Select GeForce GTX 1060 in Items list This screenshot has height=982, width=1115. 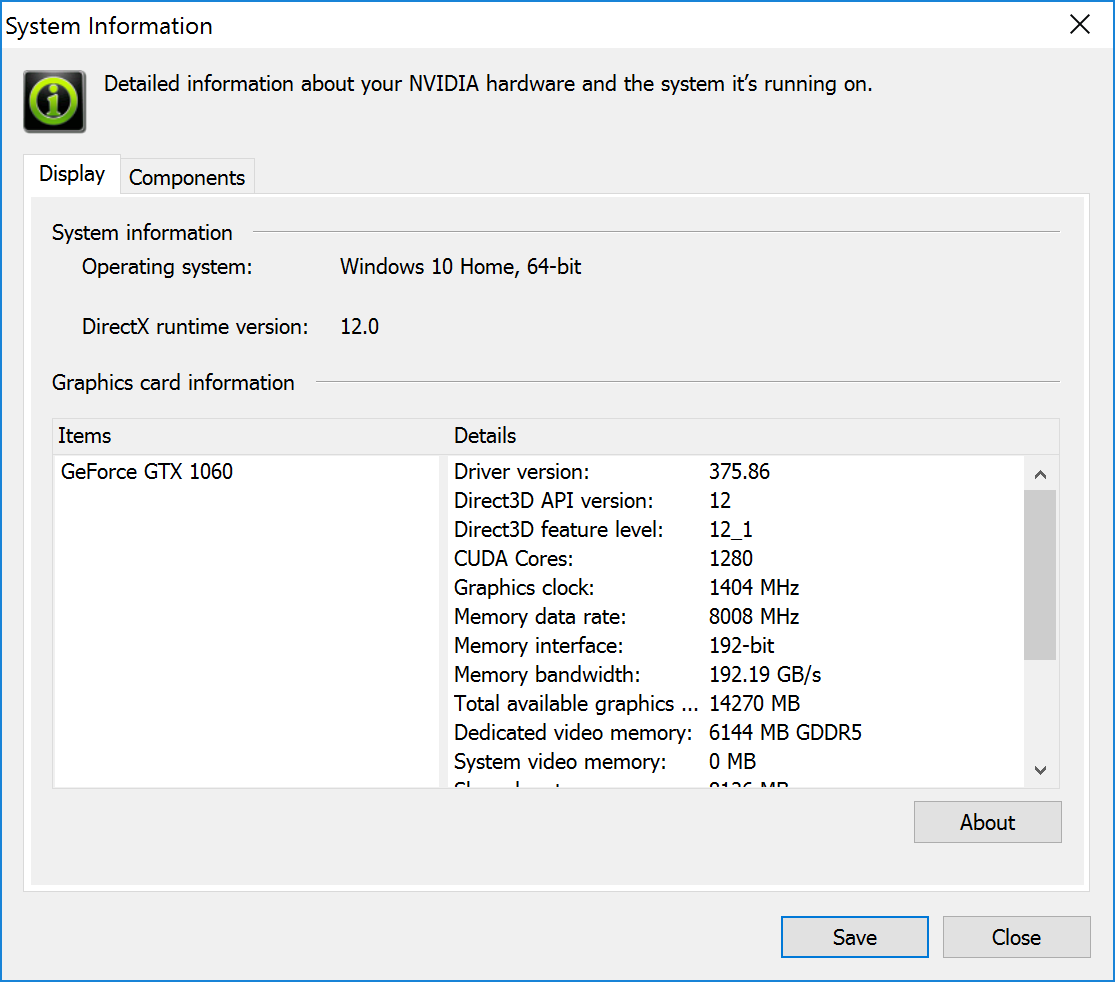pyautogui.click(x=146, y=471)
